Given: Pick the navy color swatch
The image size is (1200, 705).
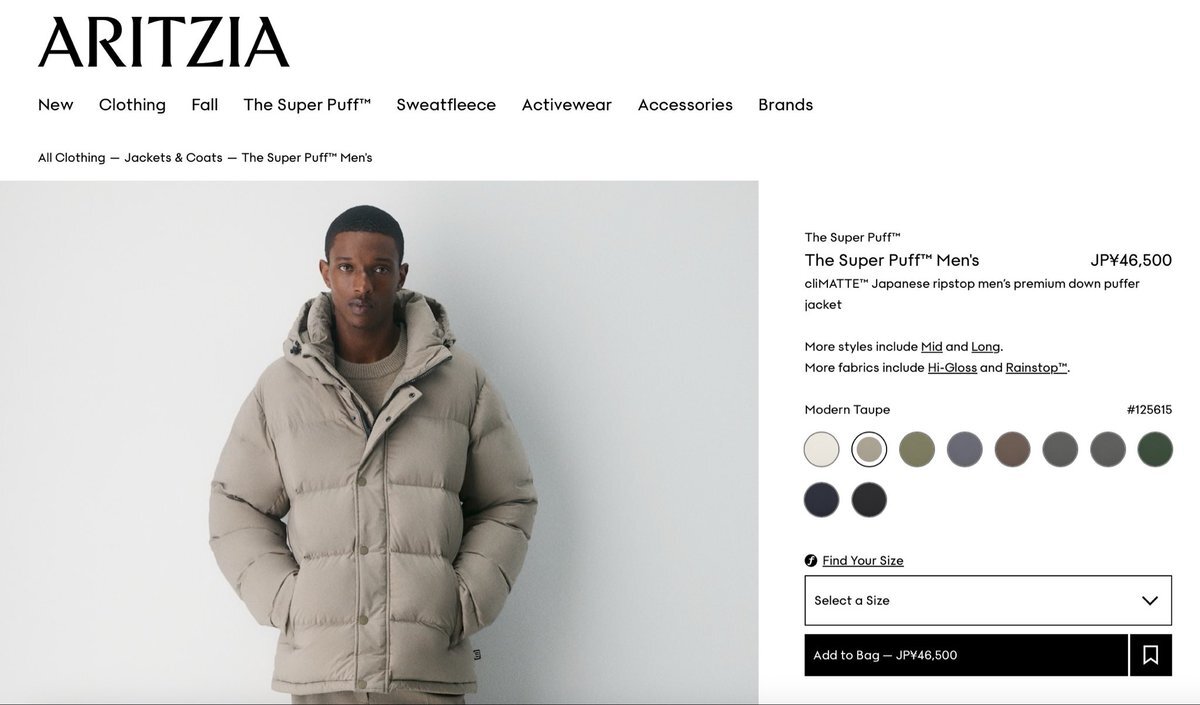Looking at the screenshot, I should click(x=821, y=499).
